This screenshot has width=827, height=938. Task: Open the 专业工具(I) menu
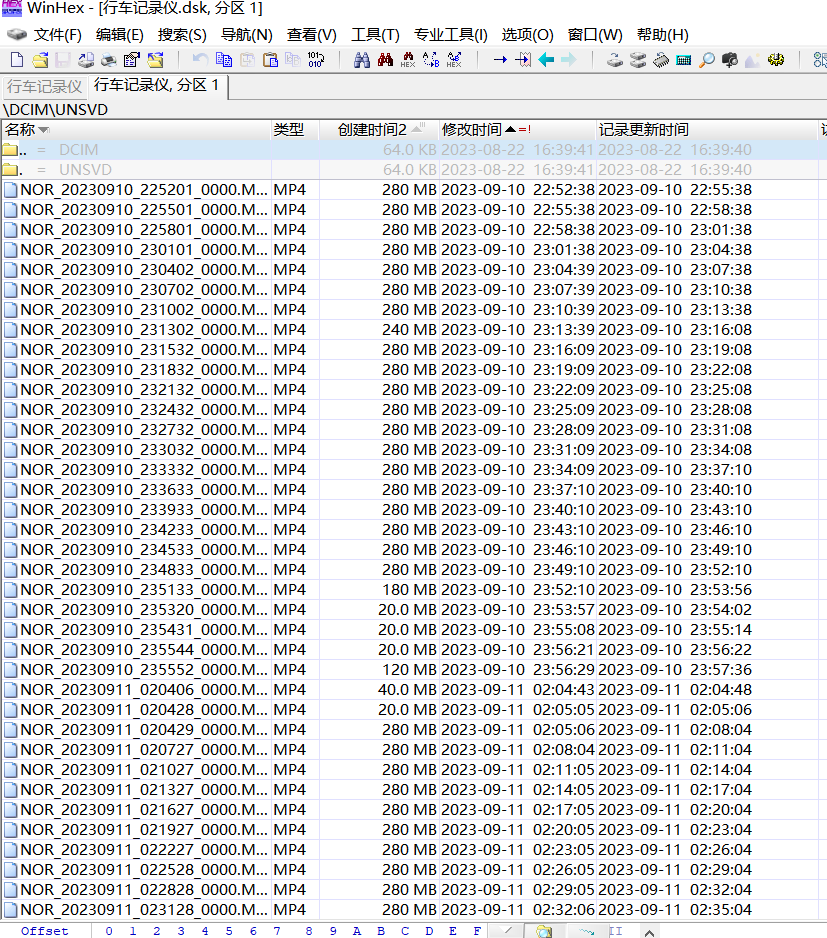[451, 35]
